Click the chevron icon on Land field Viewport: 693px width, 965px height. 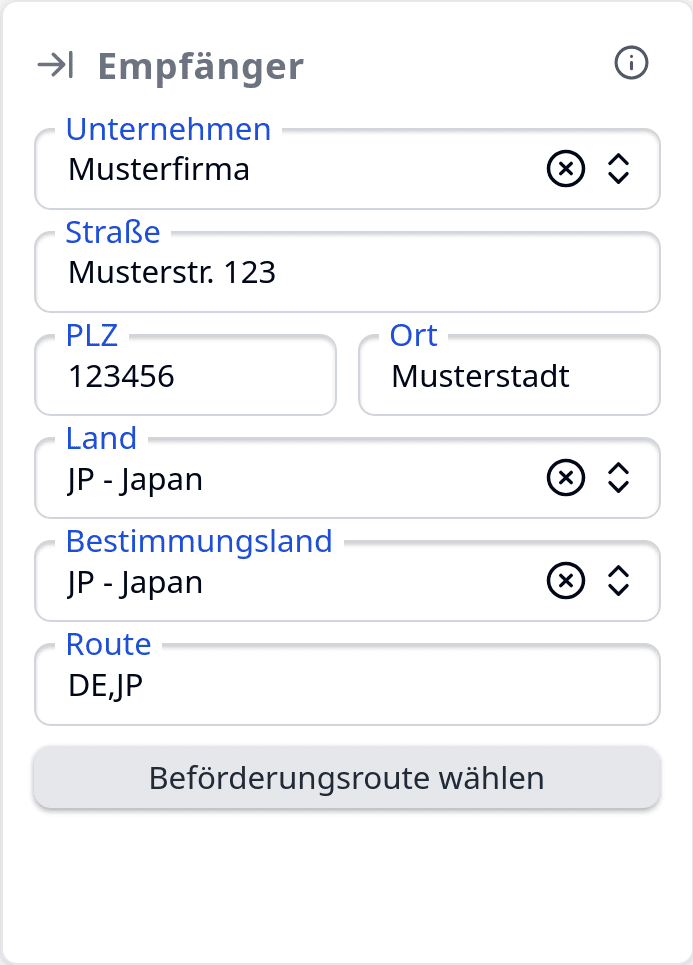point(618,478)
